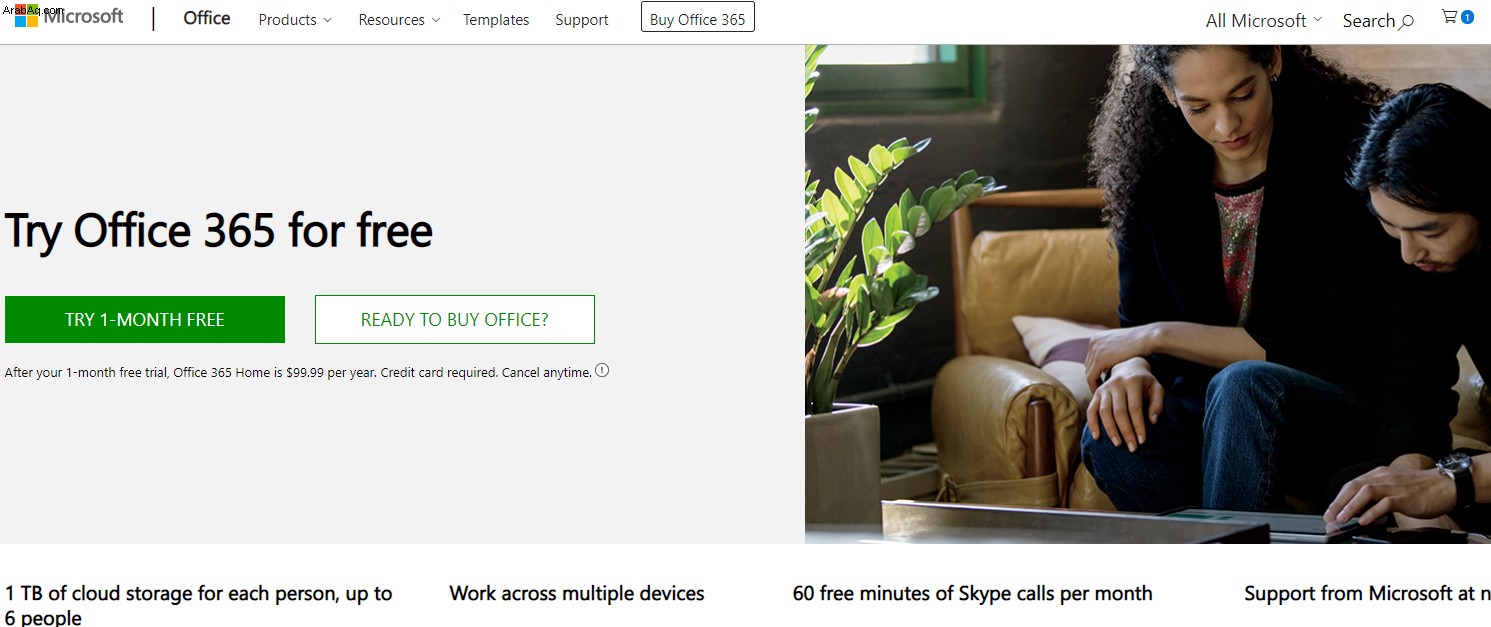The height and width of the screenshot is (627, 1491).
Task: Click the search magnifier icon
Action: pyautogui.click(x=1406, y=21)
